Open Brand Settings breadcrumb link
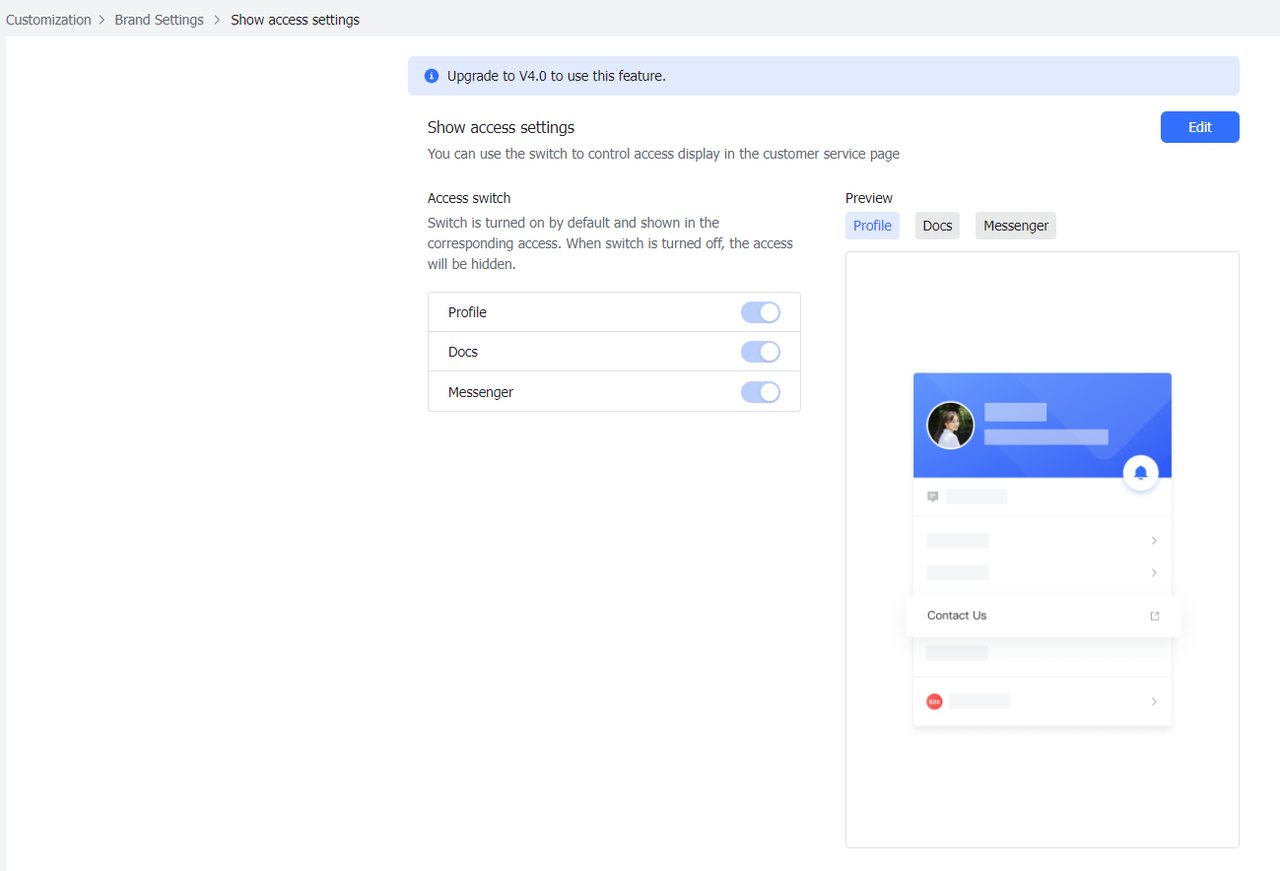 (159, 20)
